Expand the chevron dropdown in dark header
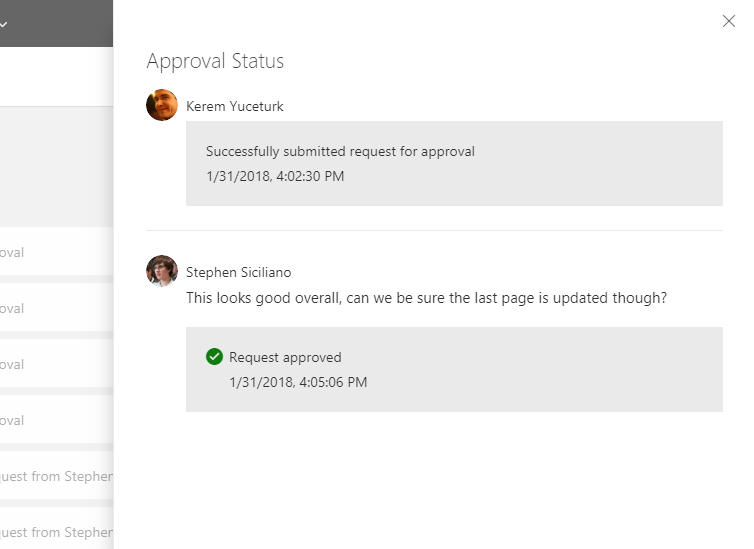 4,24
